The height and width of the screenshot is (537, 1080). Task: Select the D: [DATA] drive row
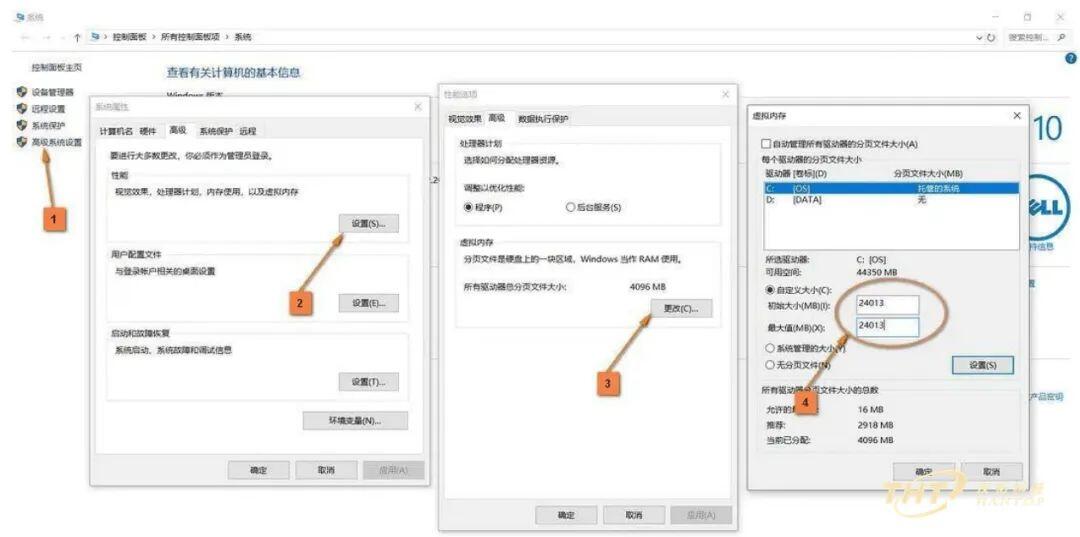point(891,200)
